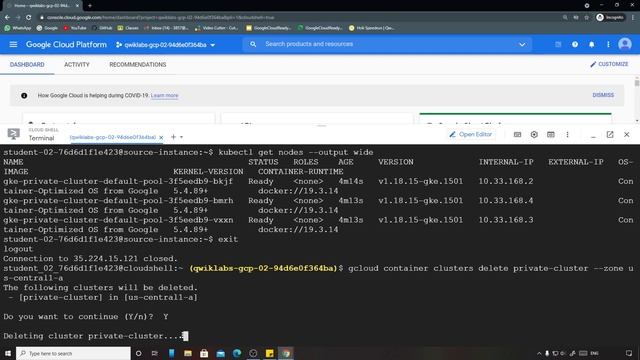Dismiss the COVID-19 banner
640x360 pixels.
pos(603,95)
